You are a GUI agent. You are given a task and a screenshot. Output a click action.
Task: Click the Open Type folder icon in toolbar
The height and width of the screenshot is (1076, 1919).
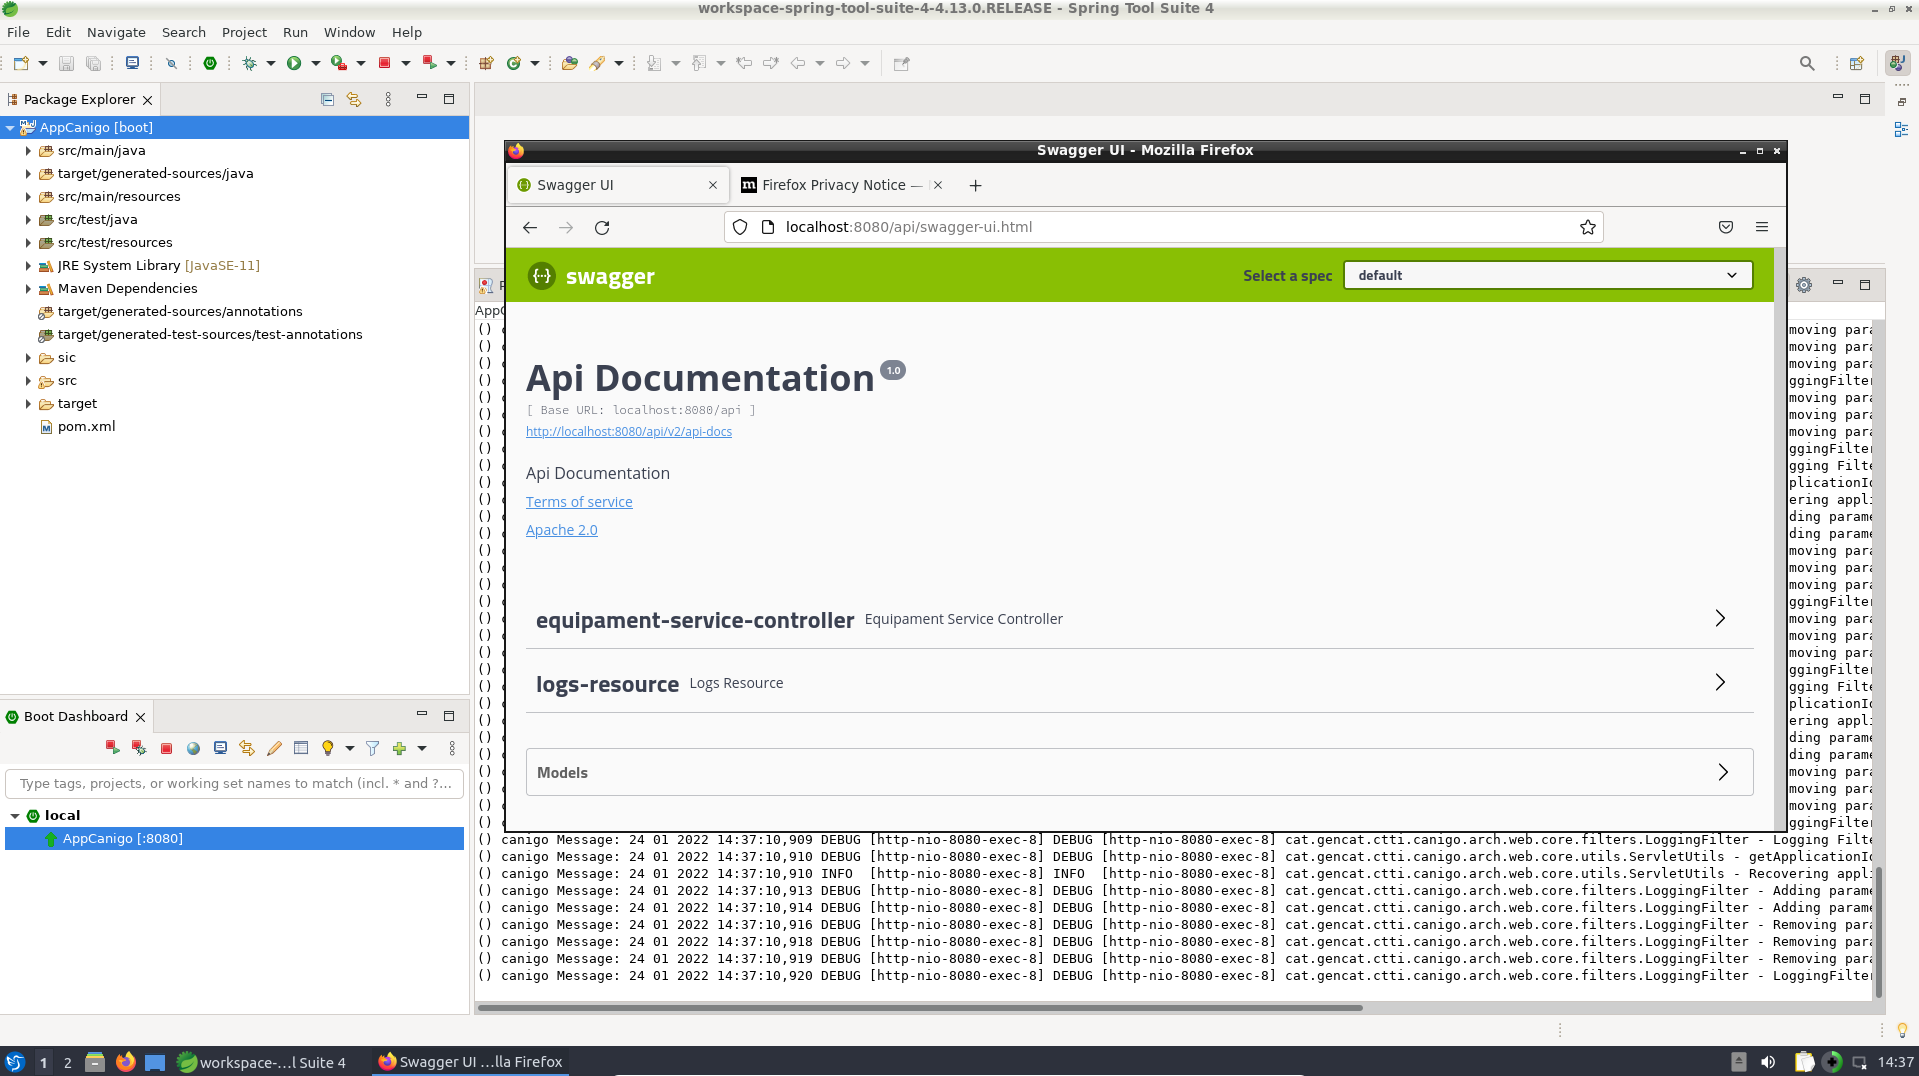[x=569, y=63]
